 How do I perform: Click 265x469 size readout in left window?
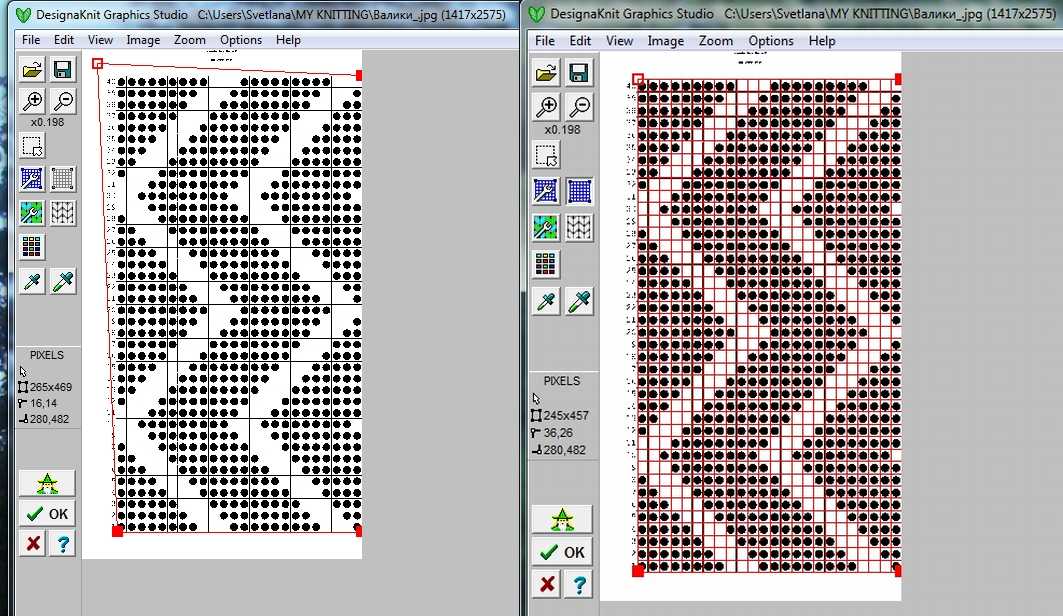point(51,387)
